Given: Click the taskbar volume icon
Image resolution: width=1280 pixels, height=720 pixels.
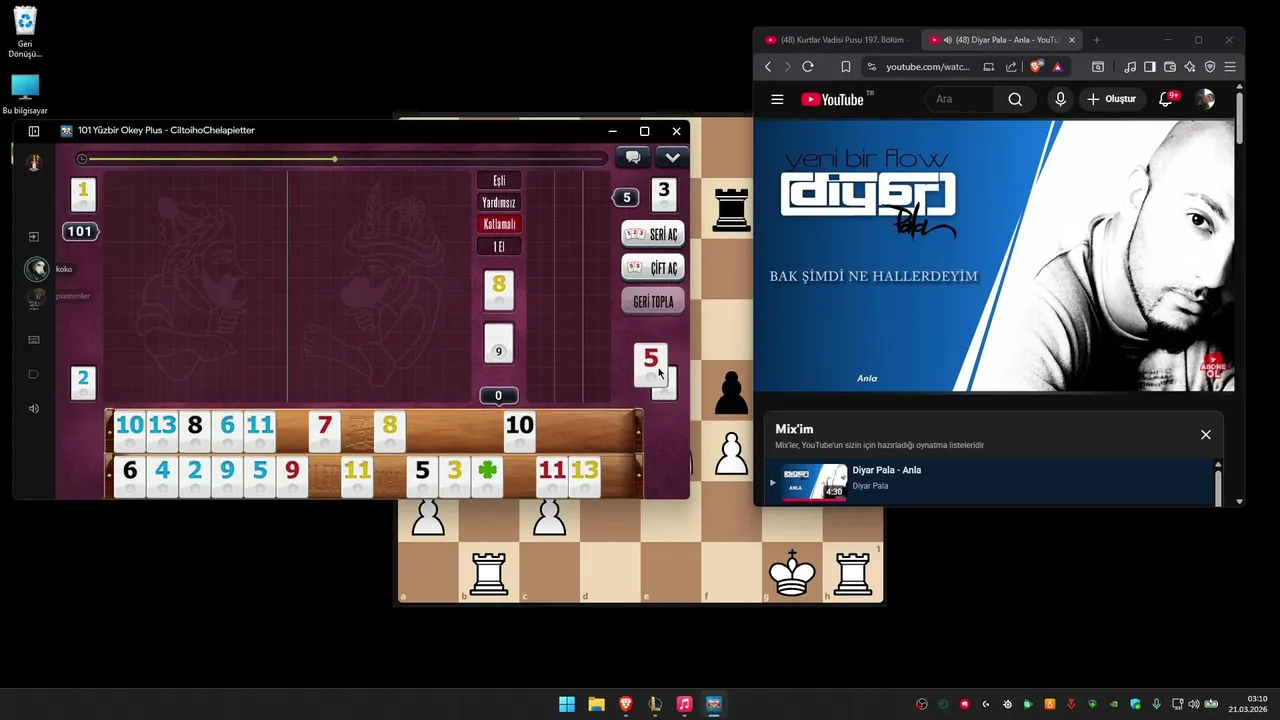Looking at the screenshot, I should pos(1193,704).
